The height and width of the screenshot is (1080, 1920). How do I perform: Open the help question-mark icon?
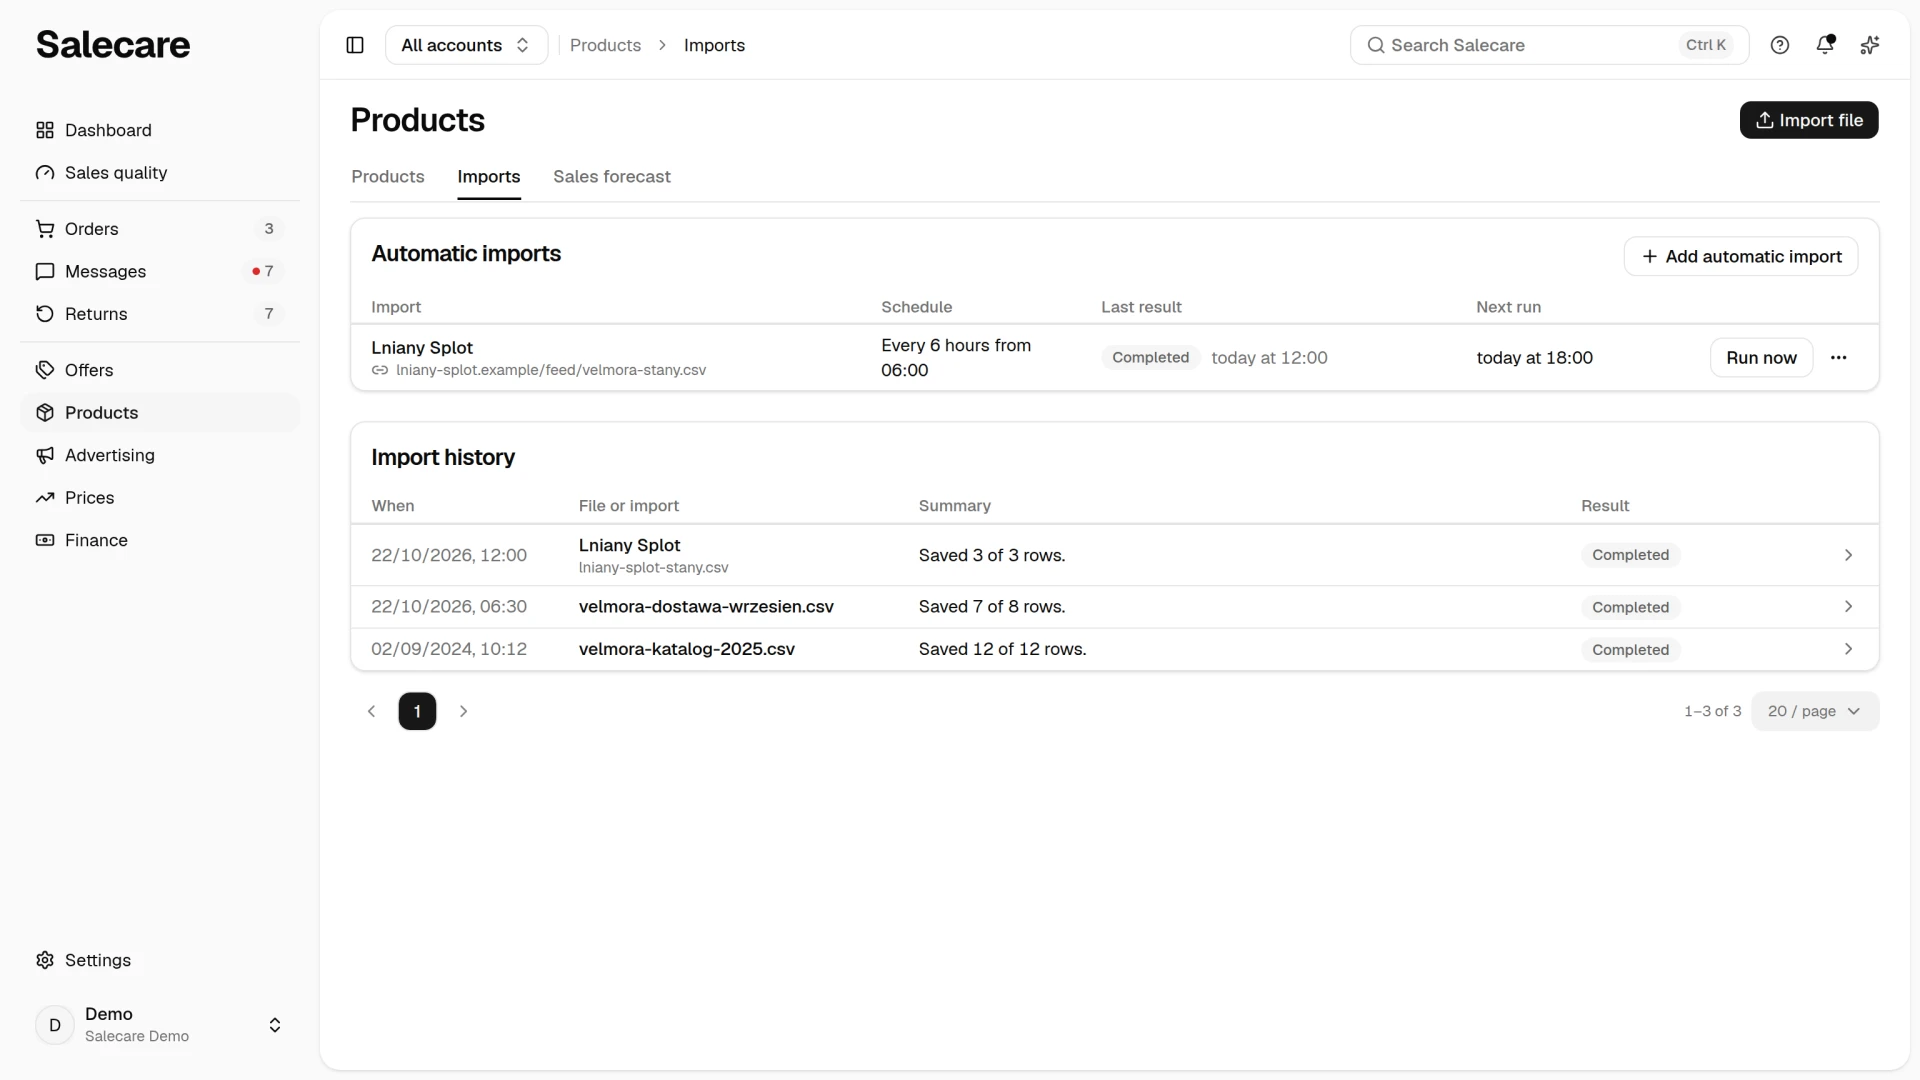coord(1780,45)
